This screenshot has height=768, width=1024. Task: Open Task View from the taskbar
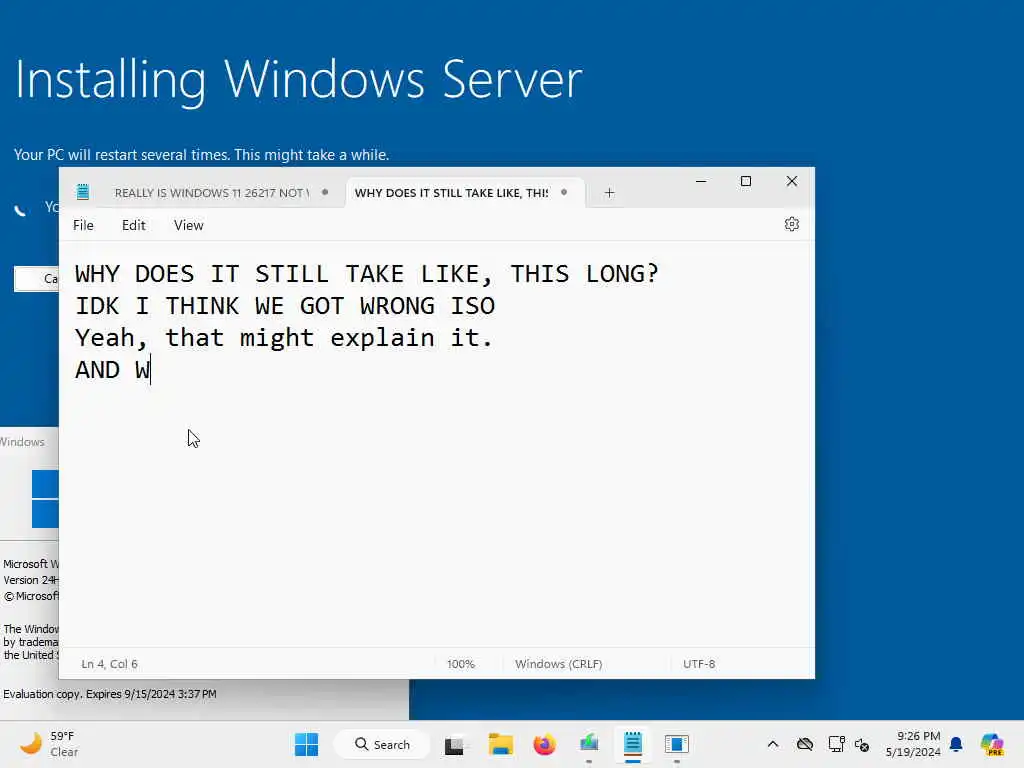[454, 744]
